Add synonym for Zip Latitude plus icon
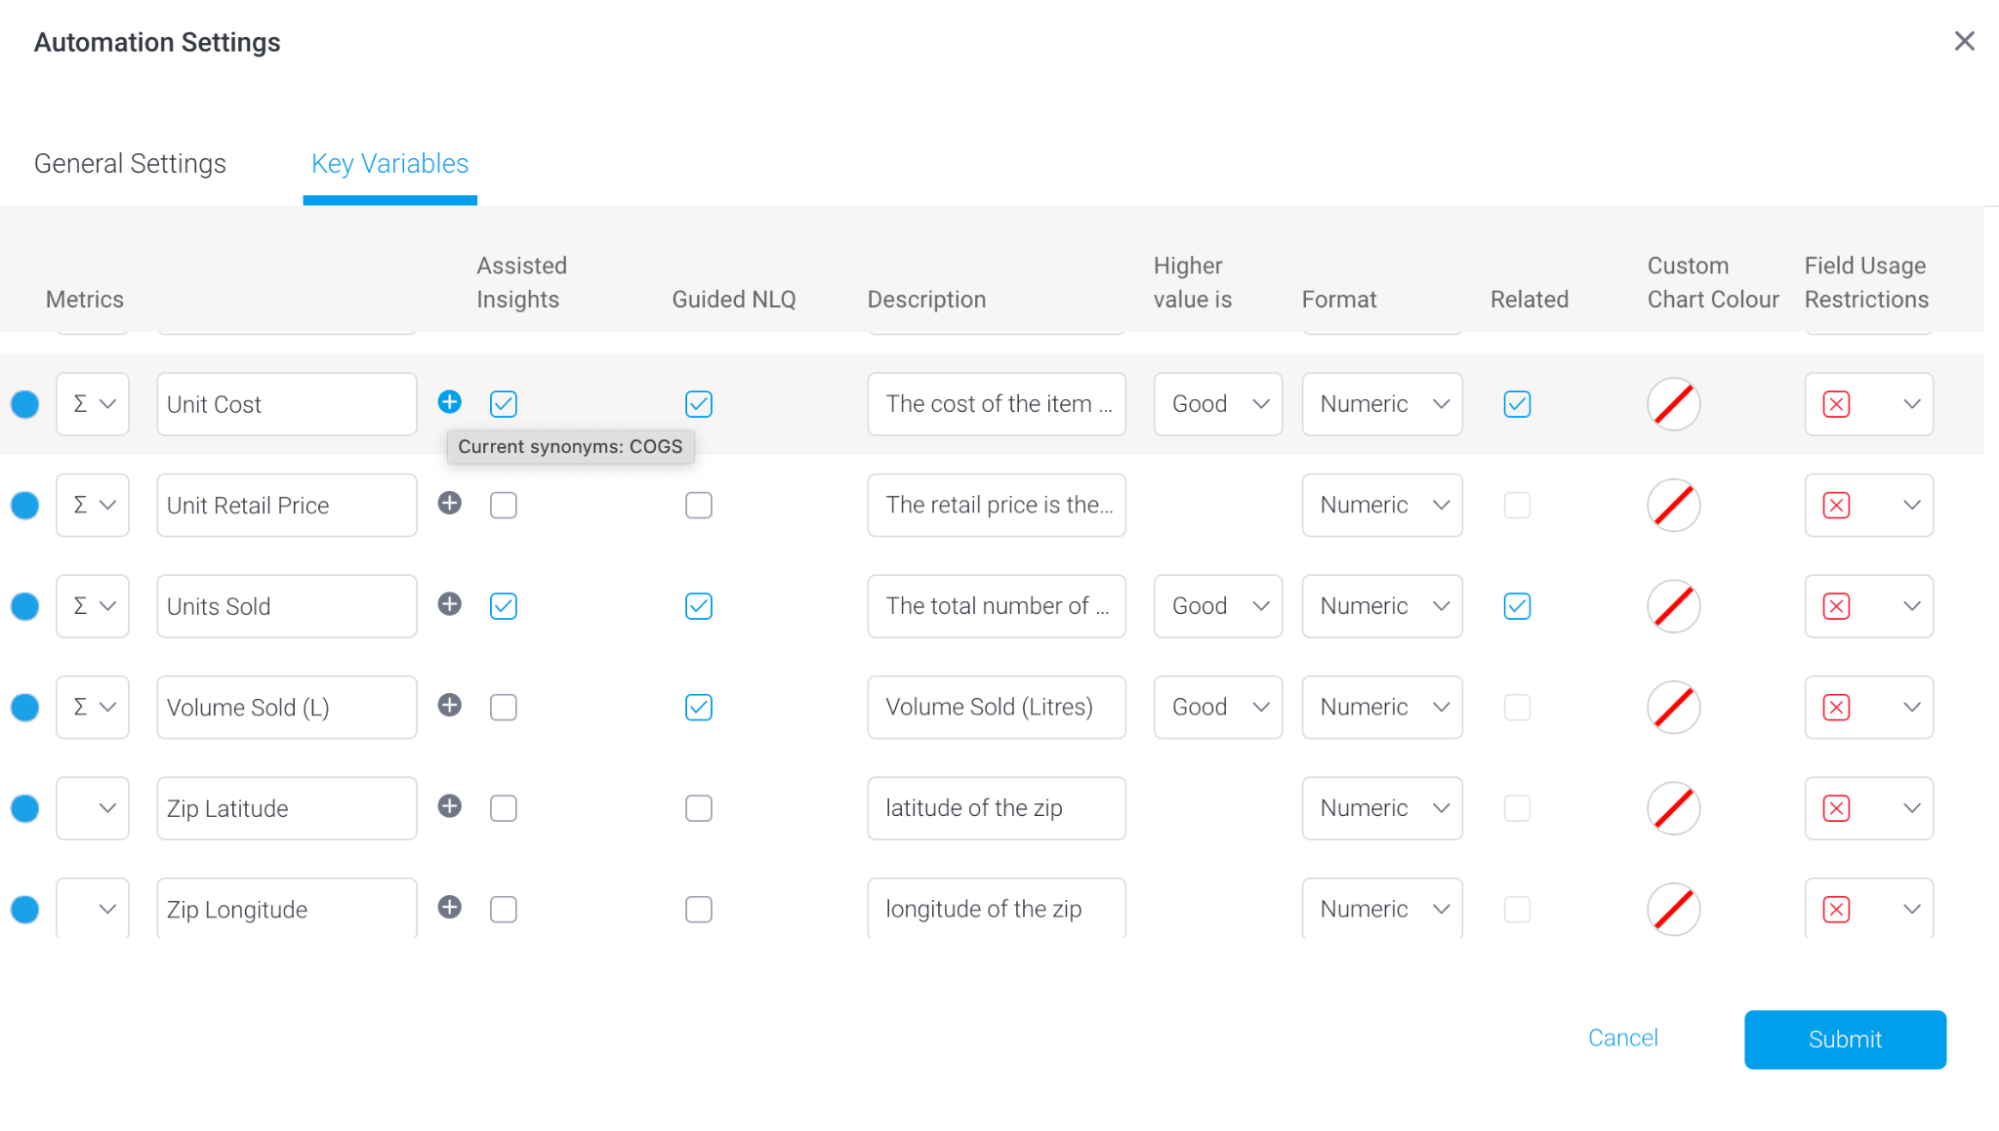Image resolution: width=1999 pixels, height=1131 pixels. [450, 806]
